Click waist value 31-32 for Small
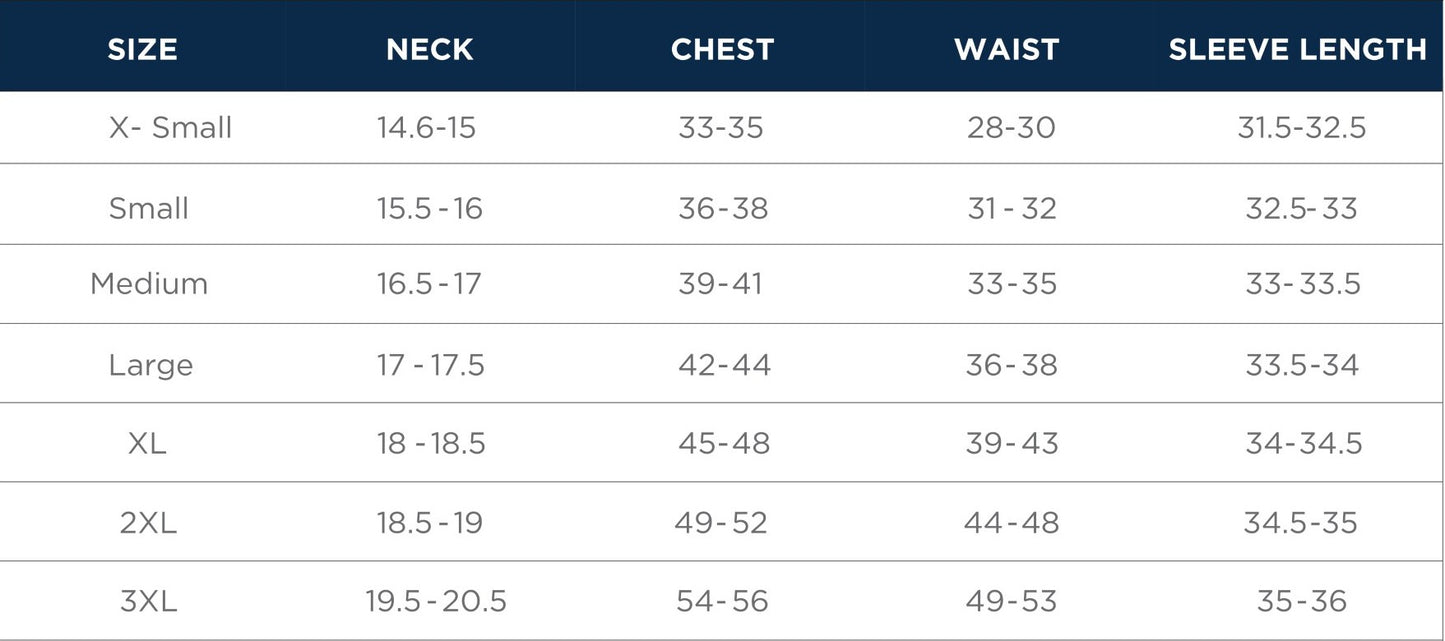1445x641 pixels. pyautogui.click(x=1011, y=208)
